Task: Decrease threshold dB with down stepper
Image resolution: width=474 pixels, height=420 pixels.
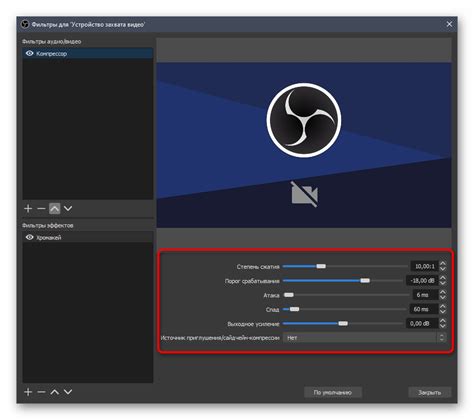Action: tap(443, 283)
